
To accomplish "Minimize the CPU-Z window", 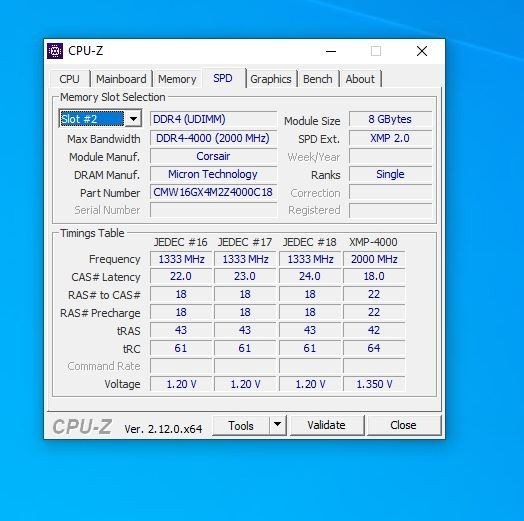I will [x=331, y=51].
